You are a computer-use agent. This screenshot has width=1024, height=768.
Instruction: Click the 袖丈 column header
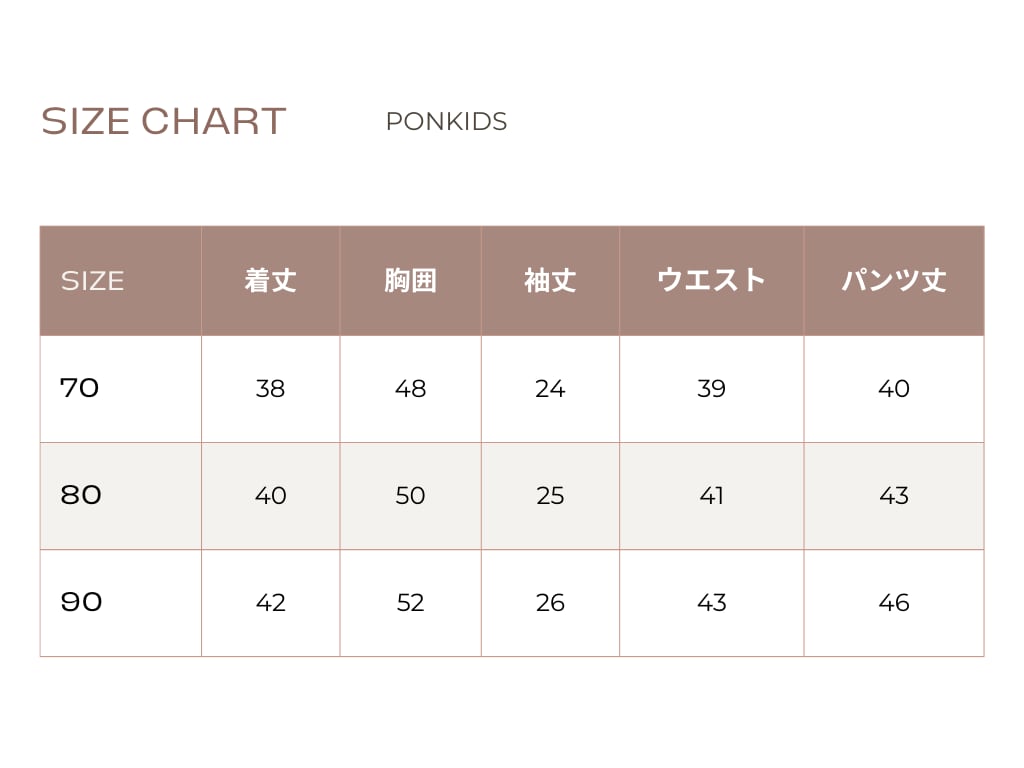point(550,280)
